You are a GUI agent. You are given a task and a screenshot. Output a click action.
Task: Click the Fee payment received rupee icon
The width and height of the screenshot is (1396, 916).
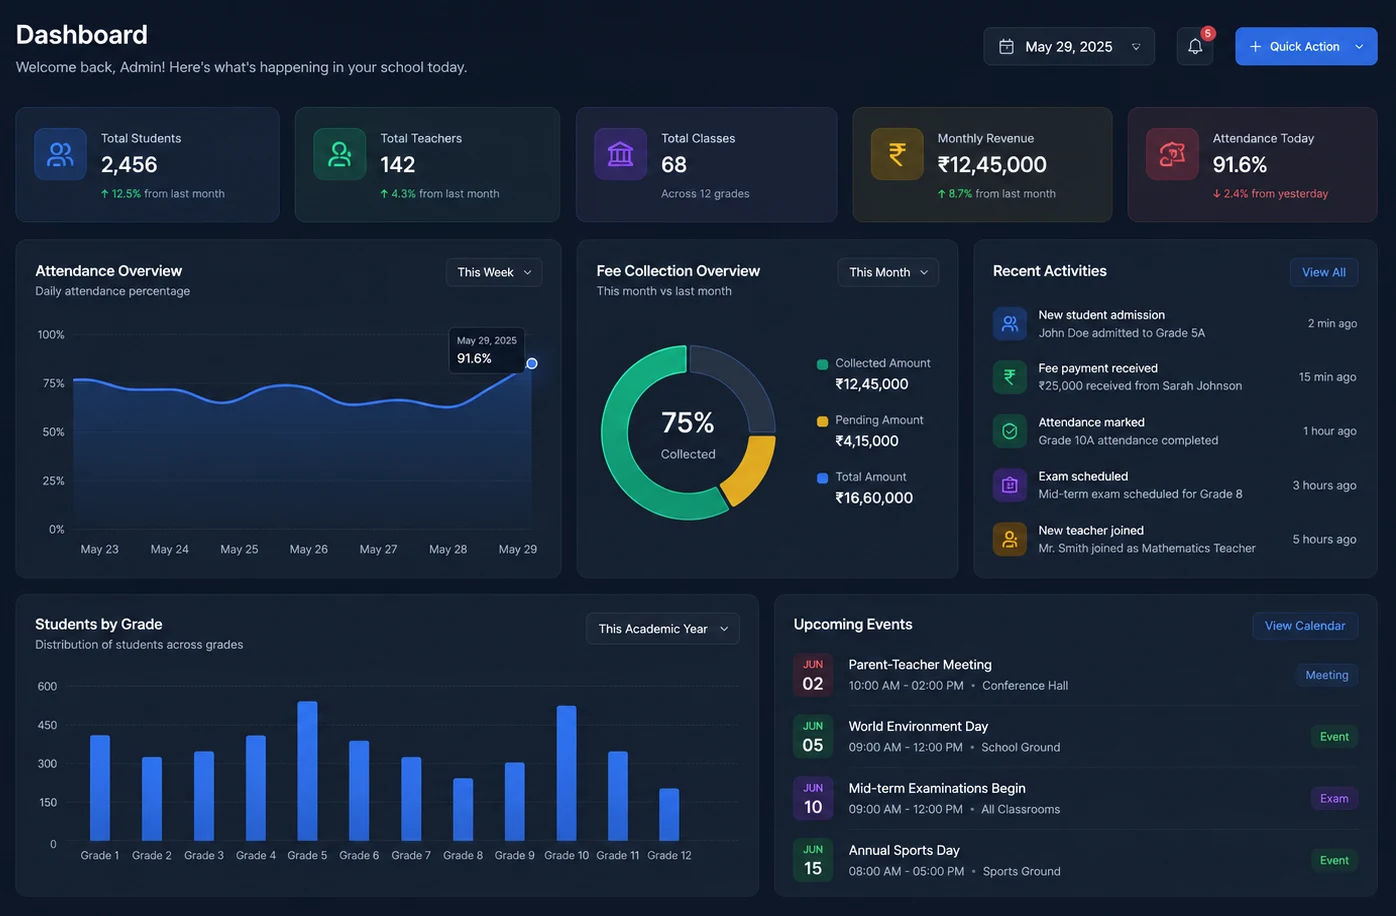click(1009, 377)
